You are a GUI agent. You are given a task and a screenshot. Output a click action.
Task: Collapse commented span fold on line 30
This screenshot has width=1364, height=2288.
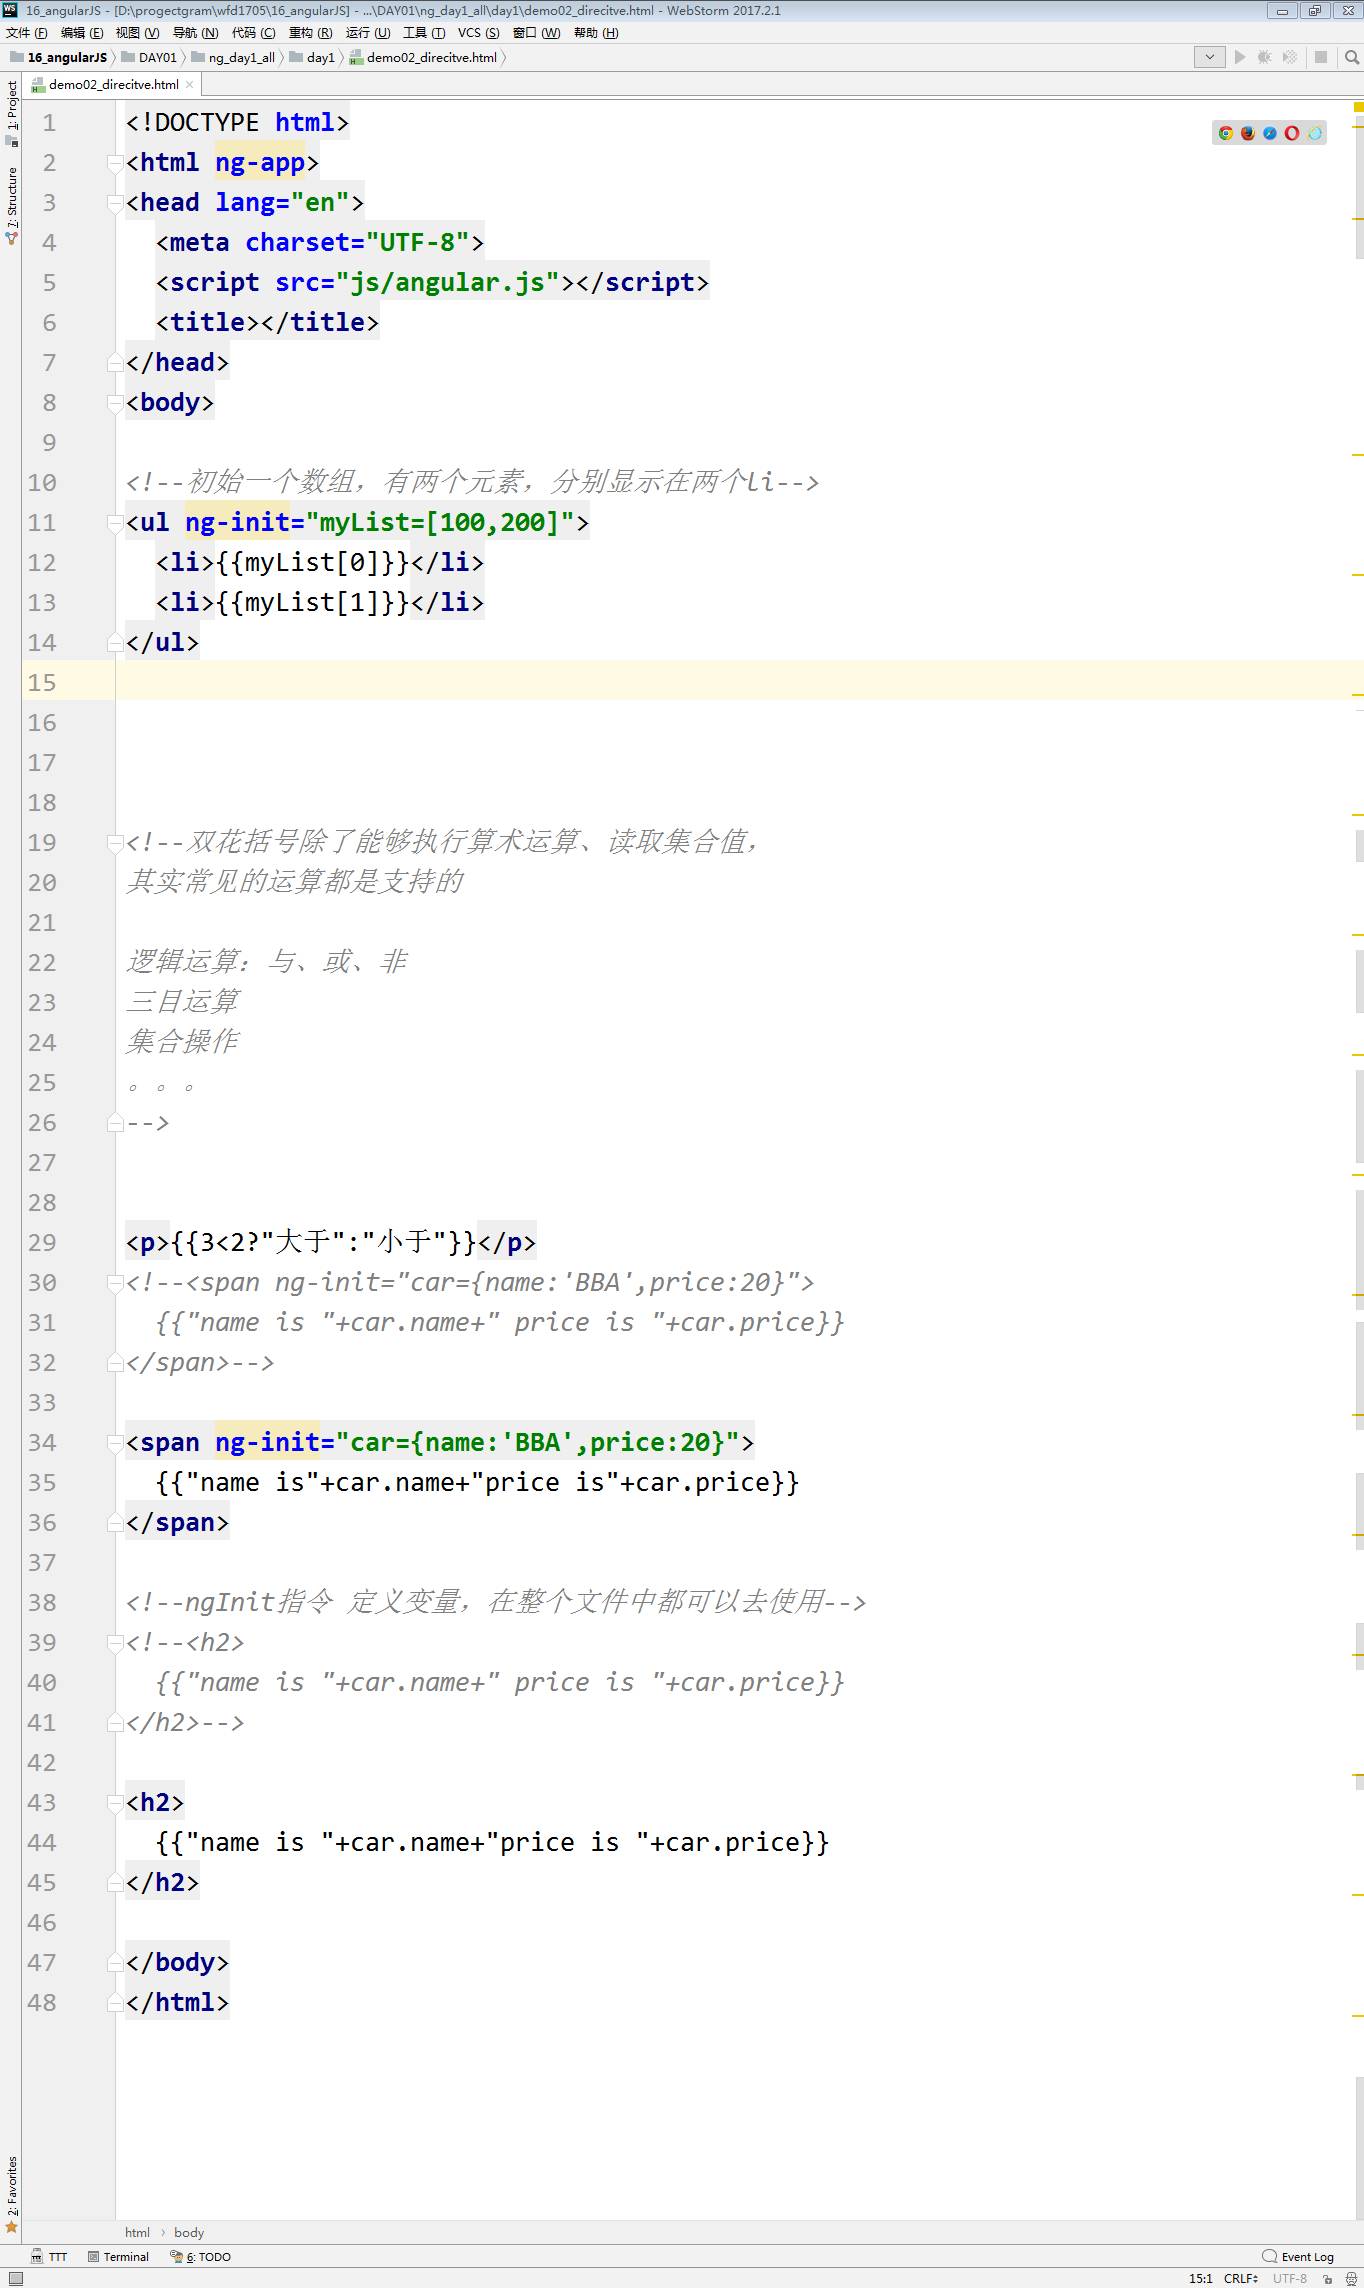pyautogui.click(x=115, y=1283)
